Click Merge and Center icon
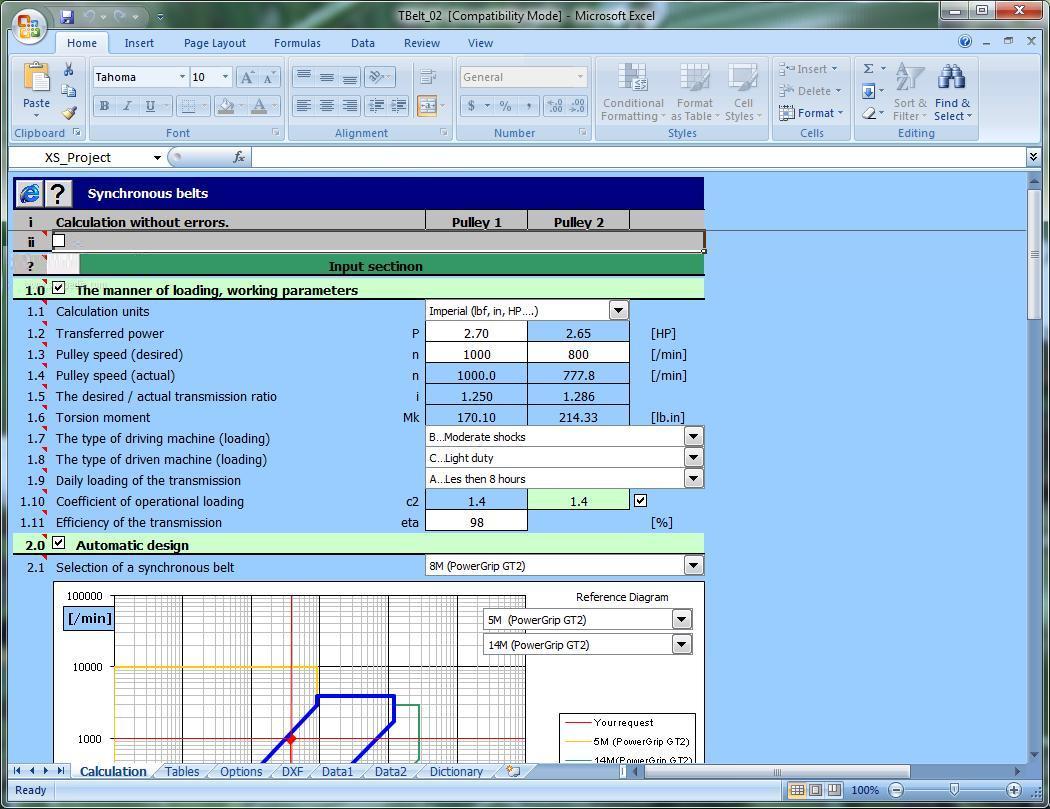The height and width of the screenshot is (809, 1050). (426, 106)
